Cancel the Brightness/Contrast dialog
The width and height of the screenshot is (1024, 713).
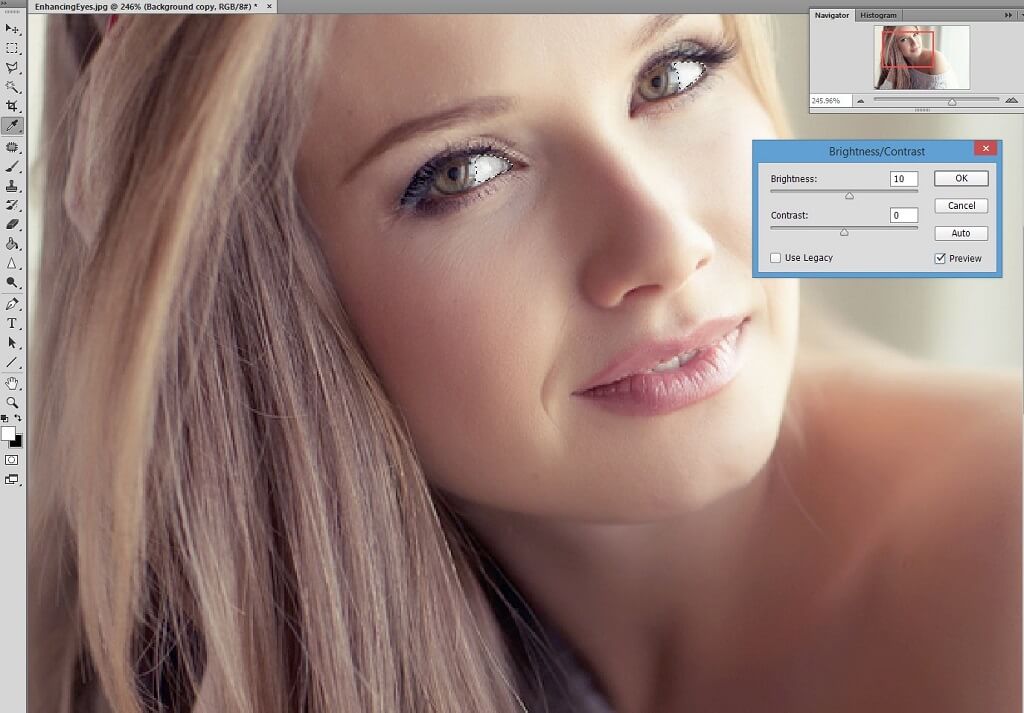pyautogui.click(x=961, y=206)
